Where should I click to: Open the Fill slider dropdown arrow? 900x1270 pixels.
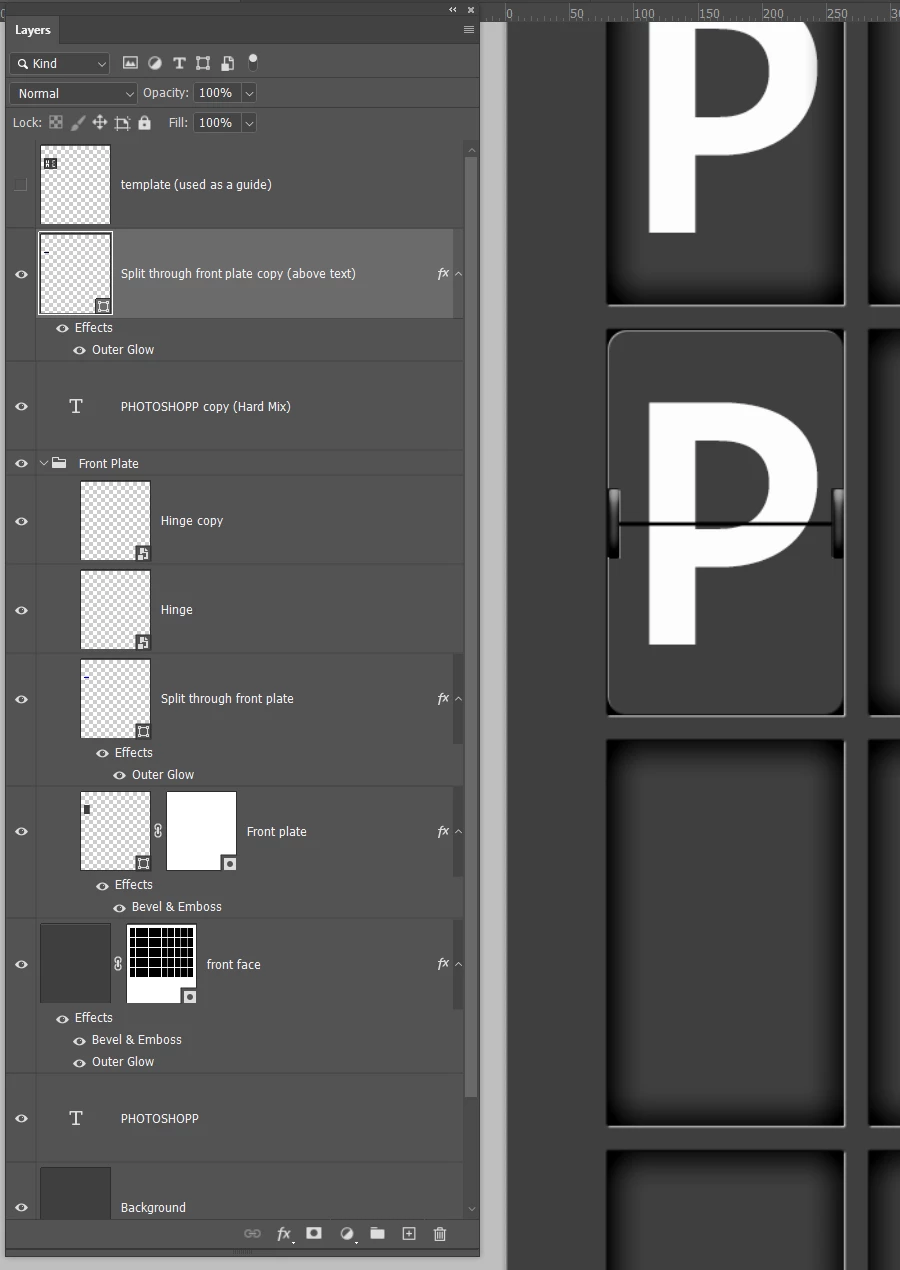(x=249, y=123)
